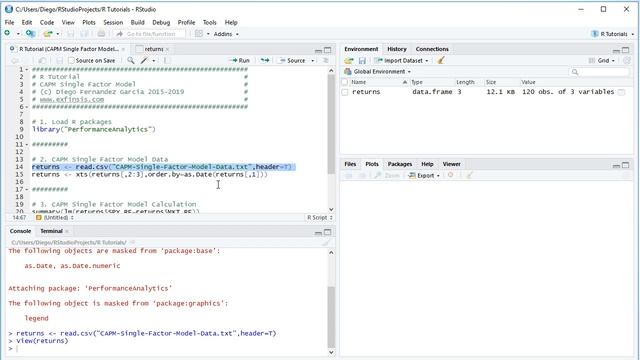Maximize the Environment pane
Image resolution: width=640 pixels, height=360 pixels.
[626, 50]
